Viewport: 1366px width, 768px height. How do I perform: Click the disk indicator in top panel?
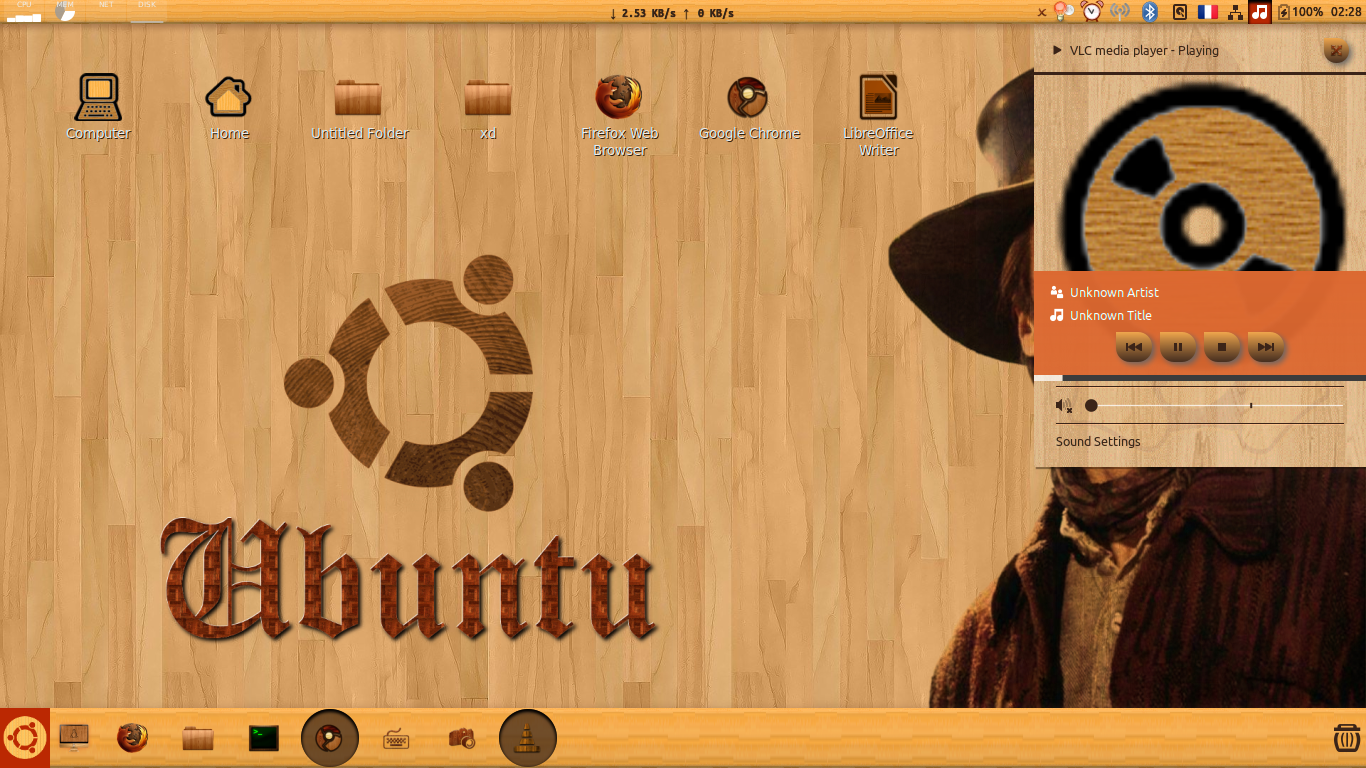[x=1180, y=12]
